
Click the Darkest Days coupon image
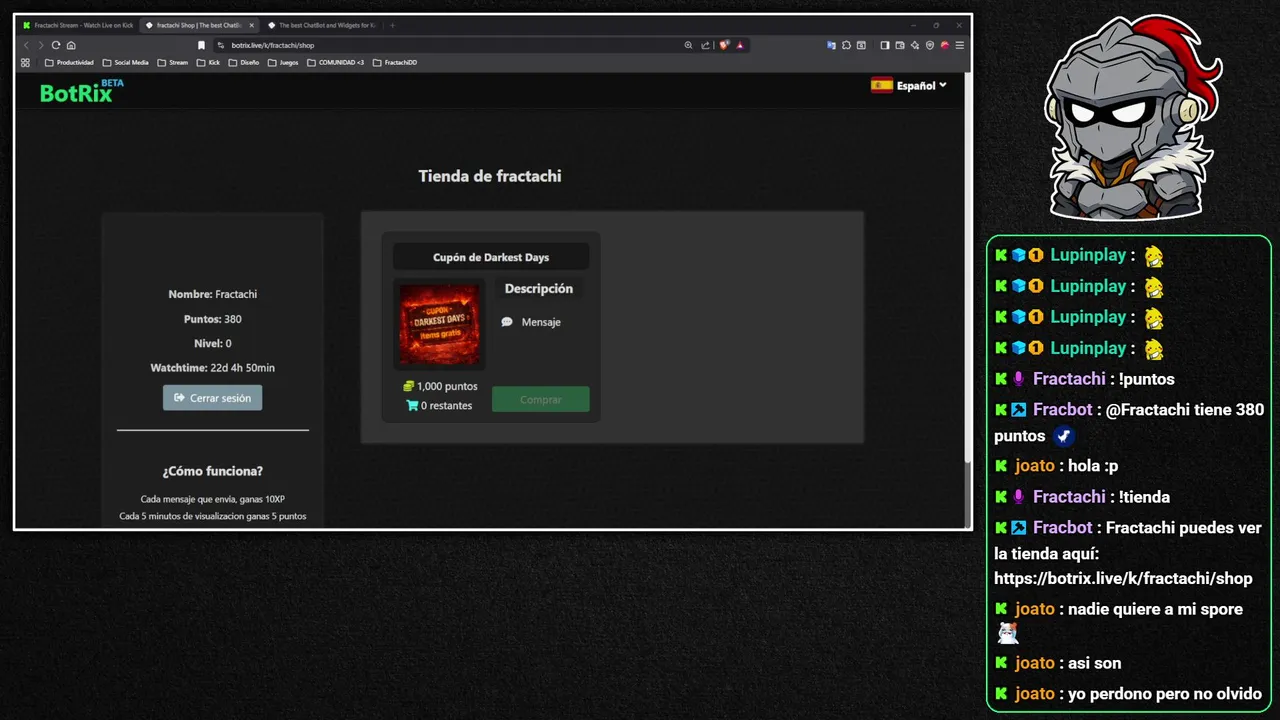439,325
